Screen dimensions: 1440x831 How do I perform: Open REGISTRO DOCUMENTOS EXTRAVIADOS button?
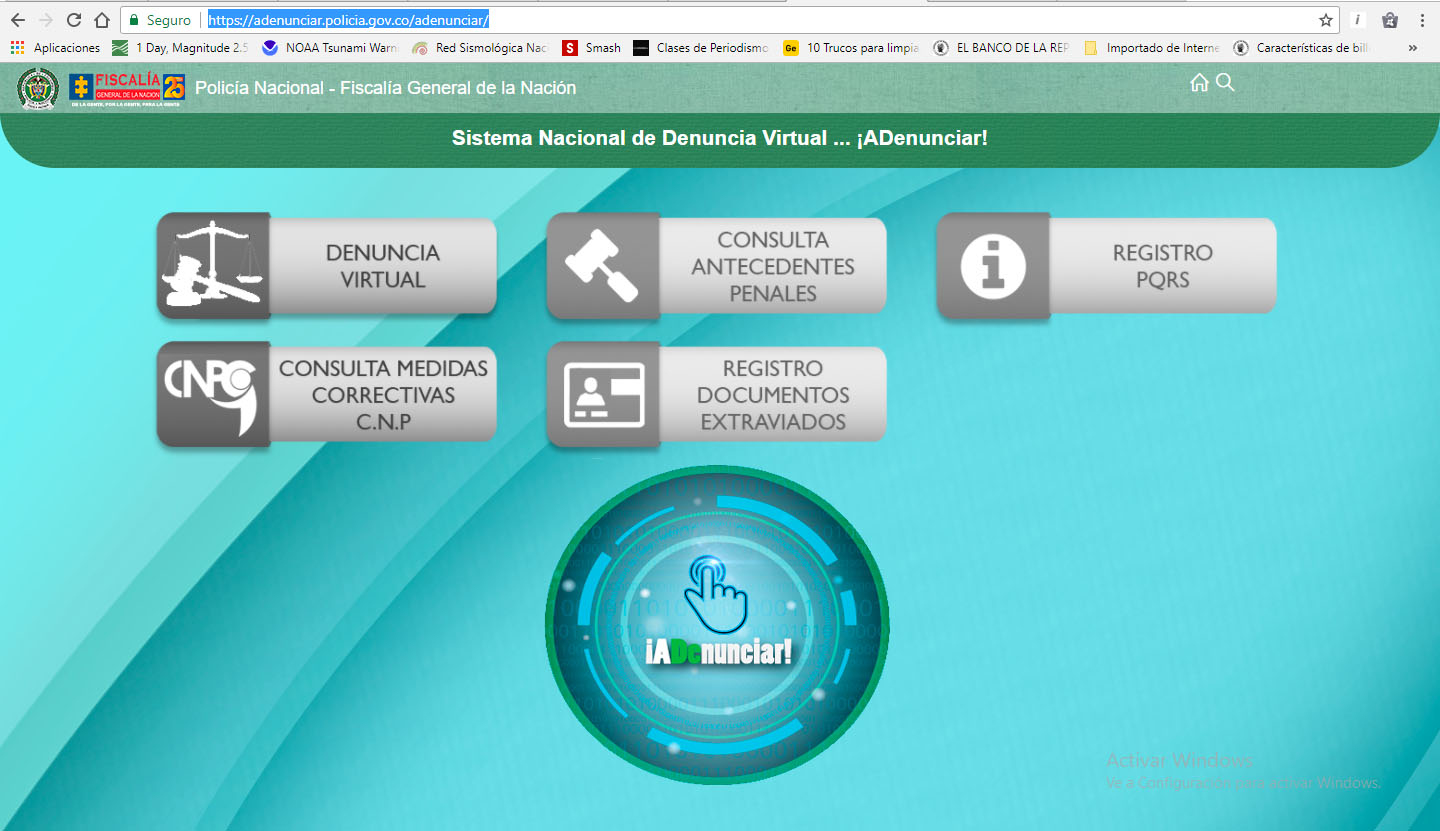(x=717, y=395)
